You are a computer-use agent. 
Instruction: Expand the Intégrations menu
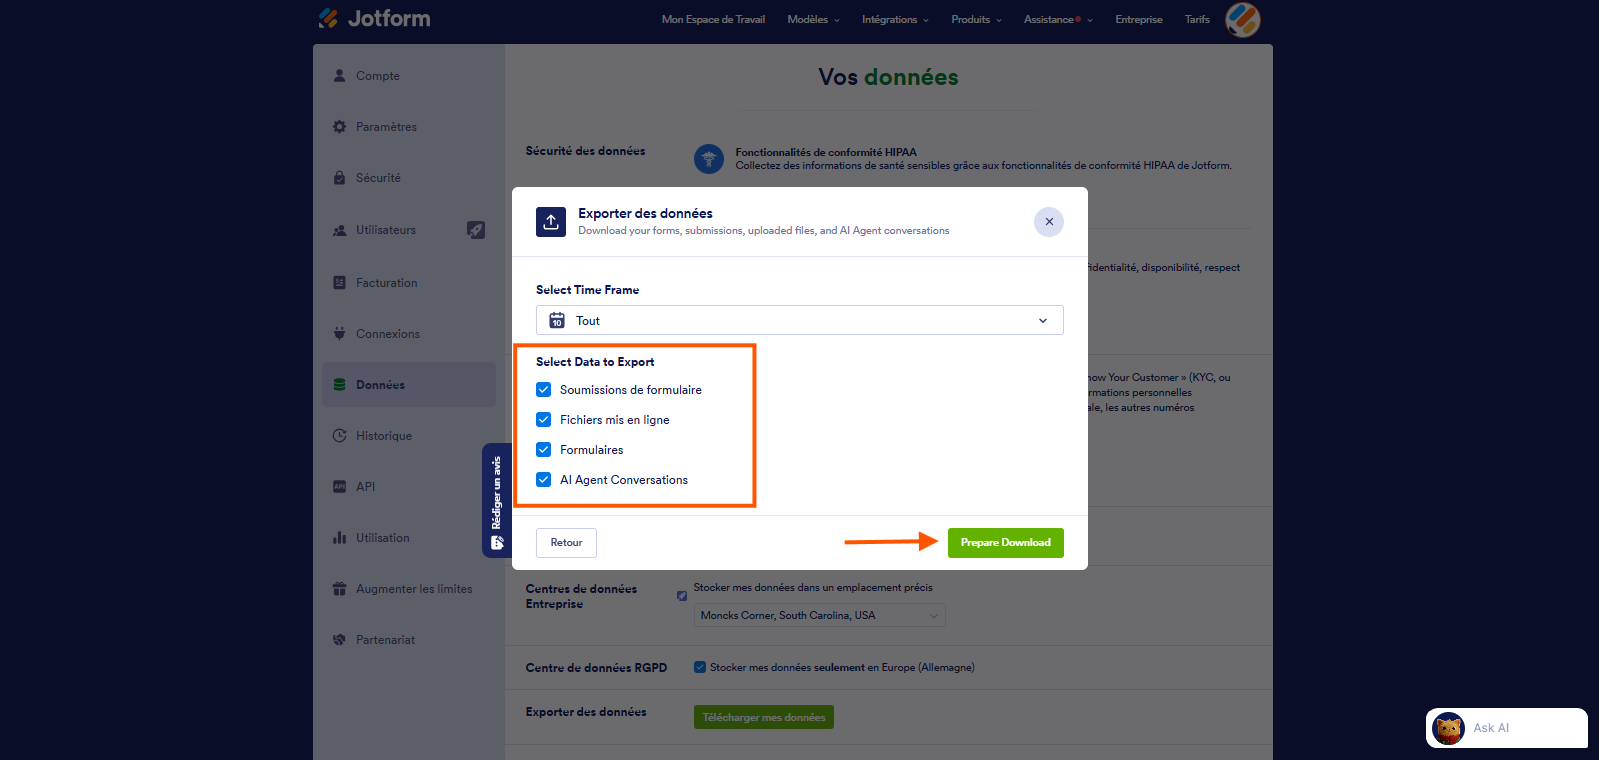pyautogui.click(x=895, y=19)
